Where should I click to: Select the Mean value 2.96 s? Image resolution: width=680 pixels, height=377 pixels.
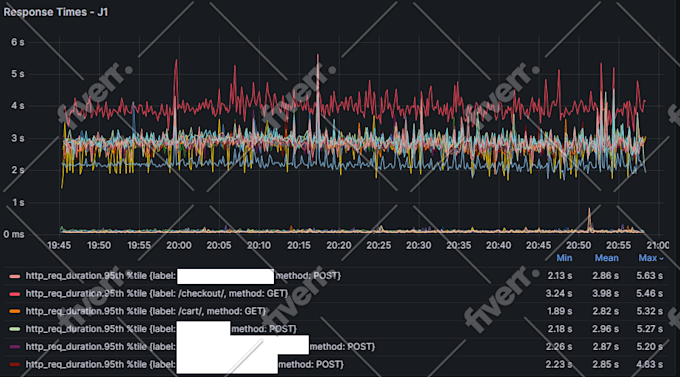click(605, 329)
